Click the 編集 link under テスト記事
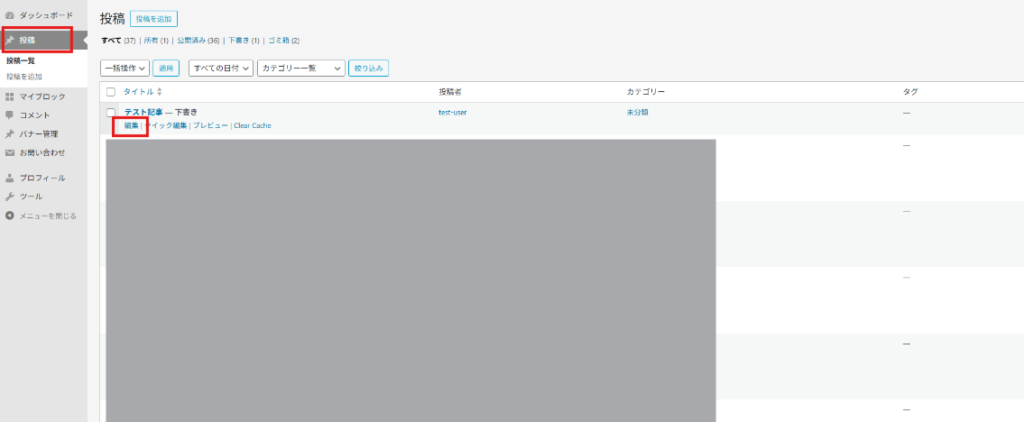 [x=131, y=126]
